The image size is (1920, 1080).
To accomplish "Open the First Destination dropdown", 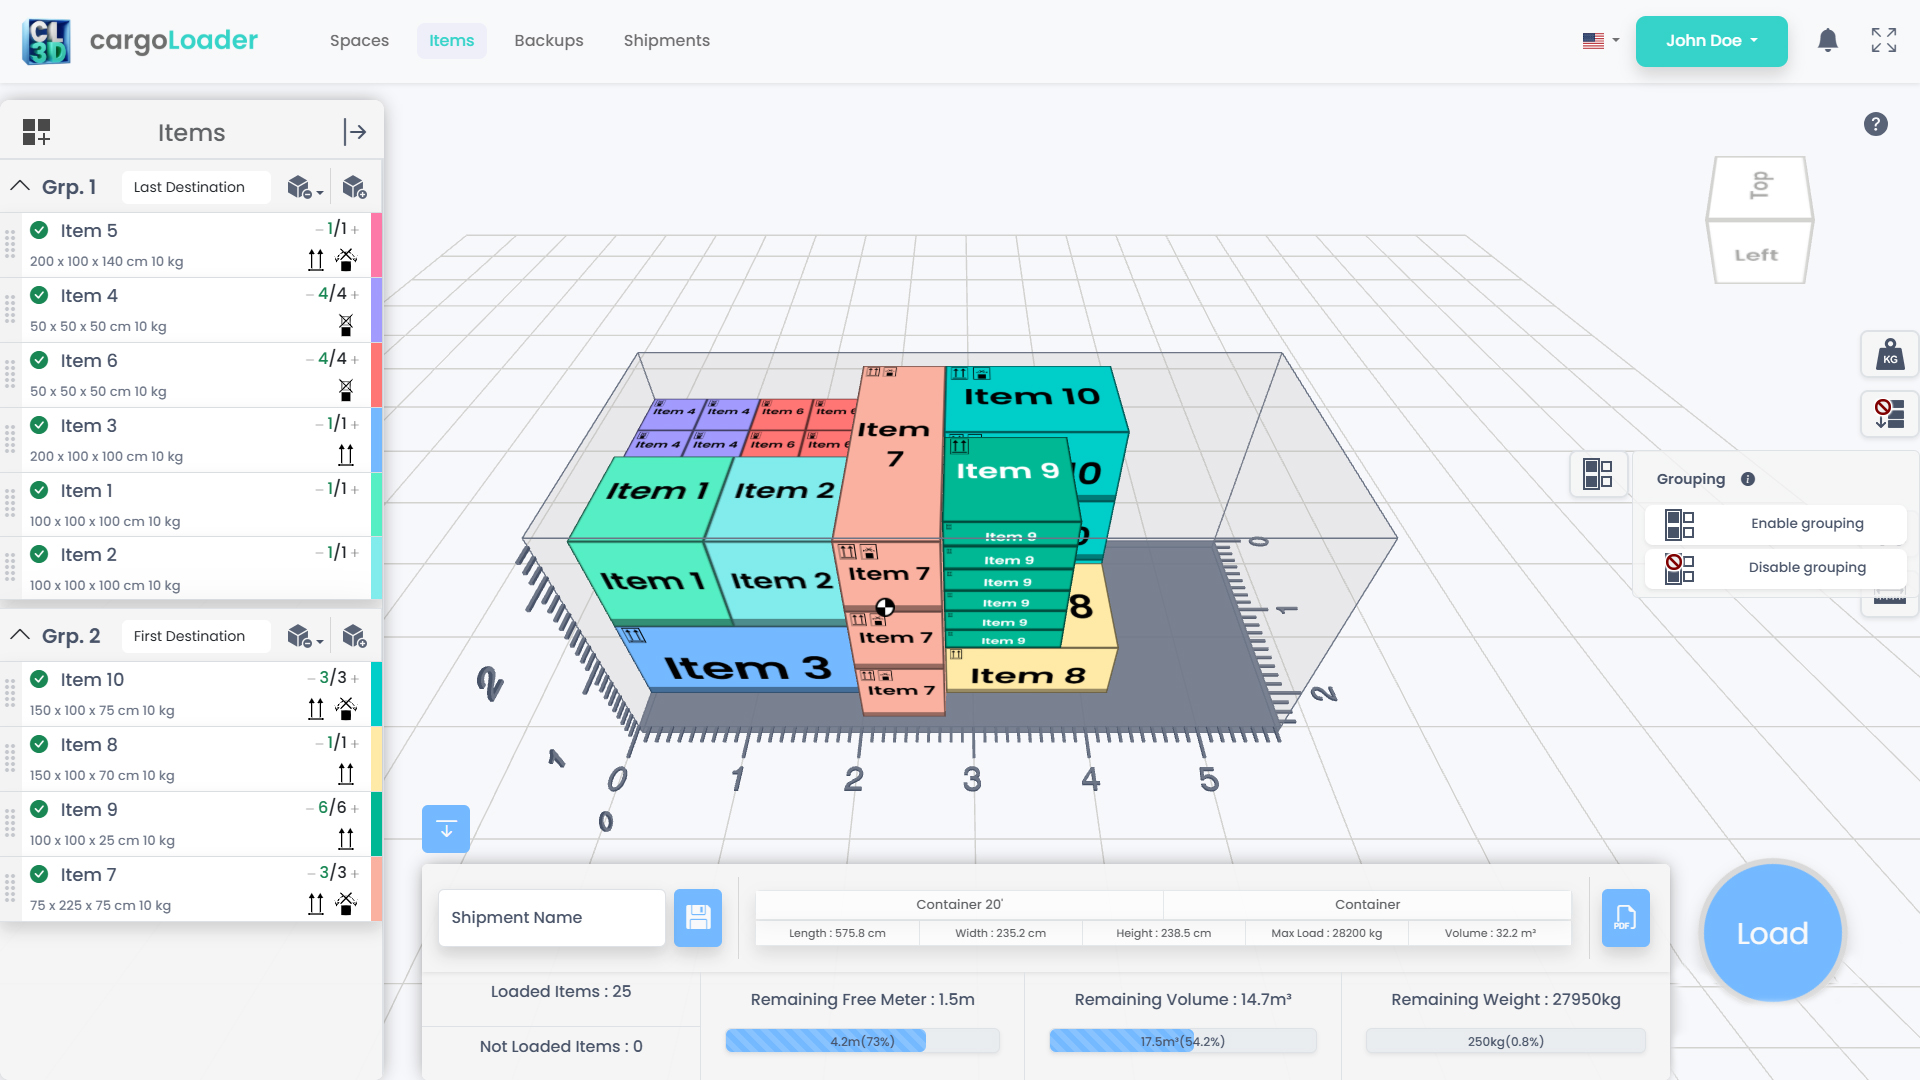I will [x=196, y=636].
